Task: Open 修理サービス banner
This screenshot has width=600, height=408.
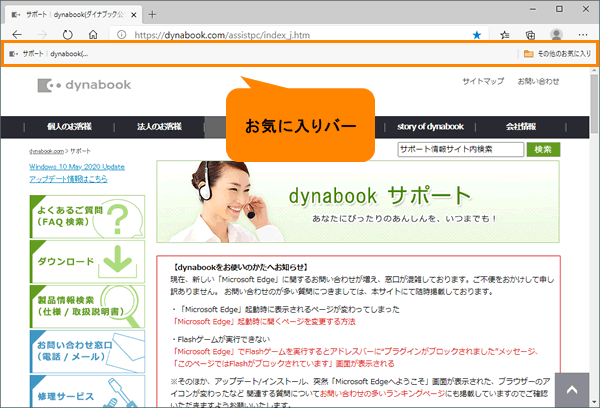Action: point(87,392)
